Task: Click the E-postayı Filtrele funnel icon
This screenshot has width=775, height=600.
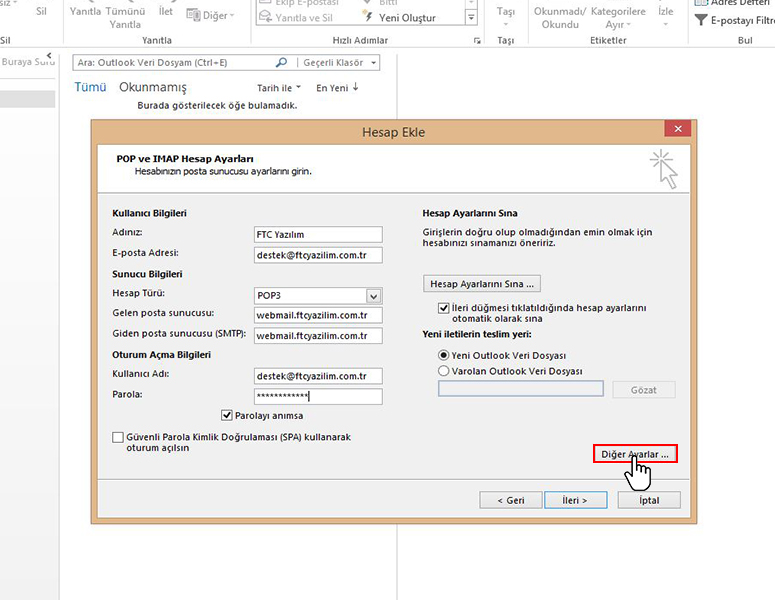Action: tap(702, 19)
